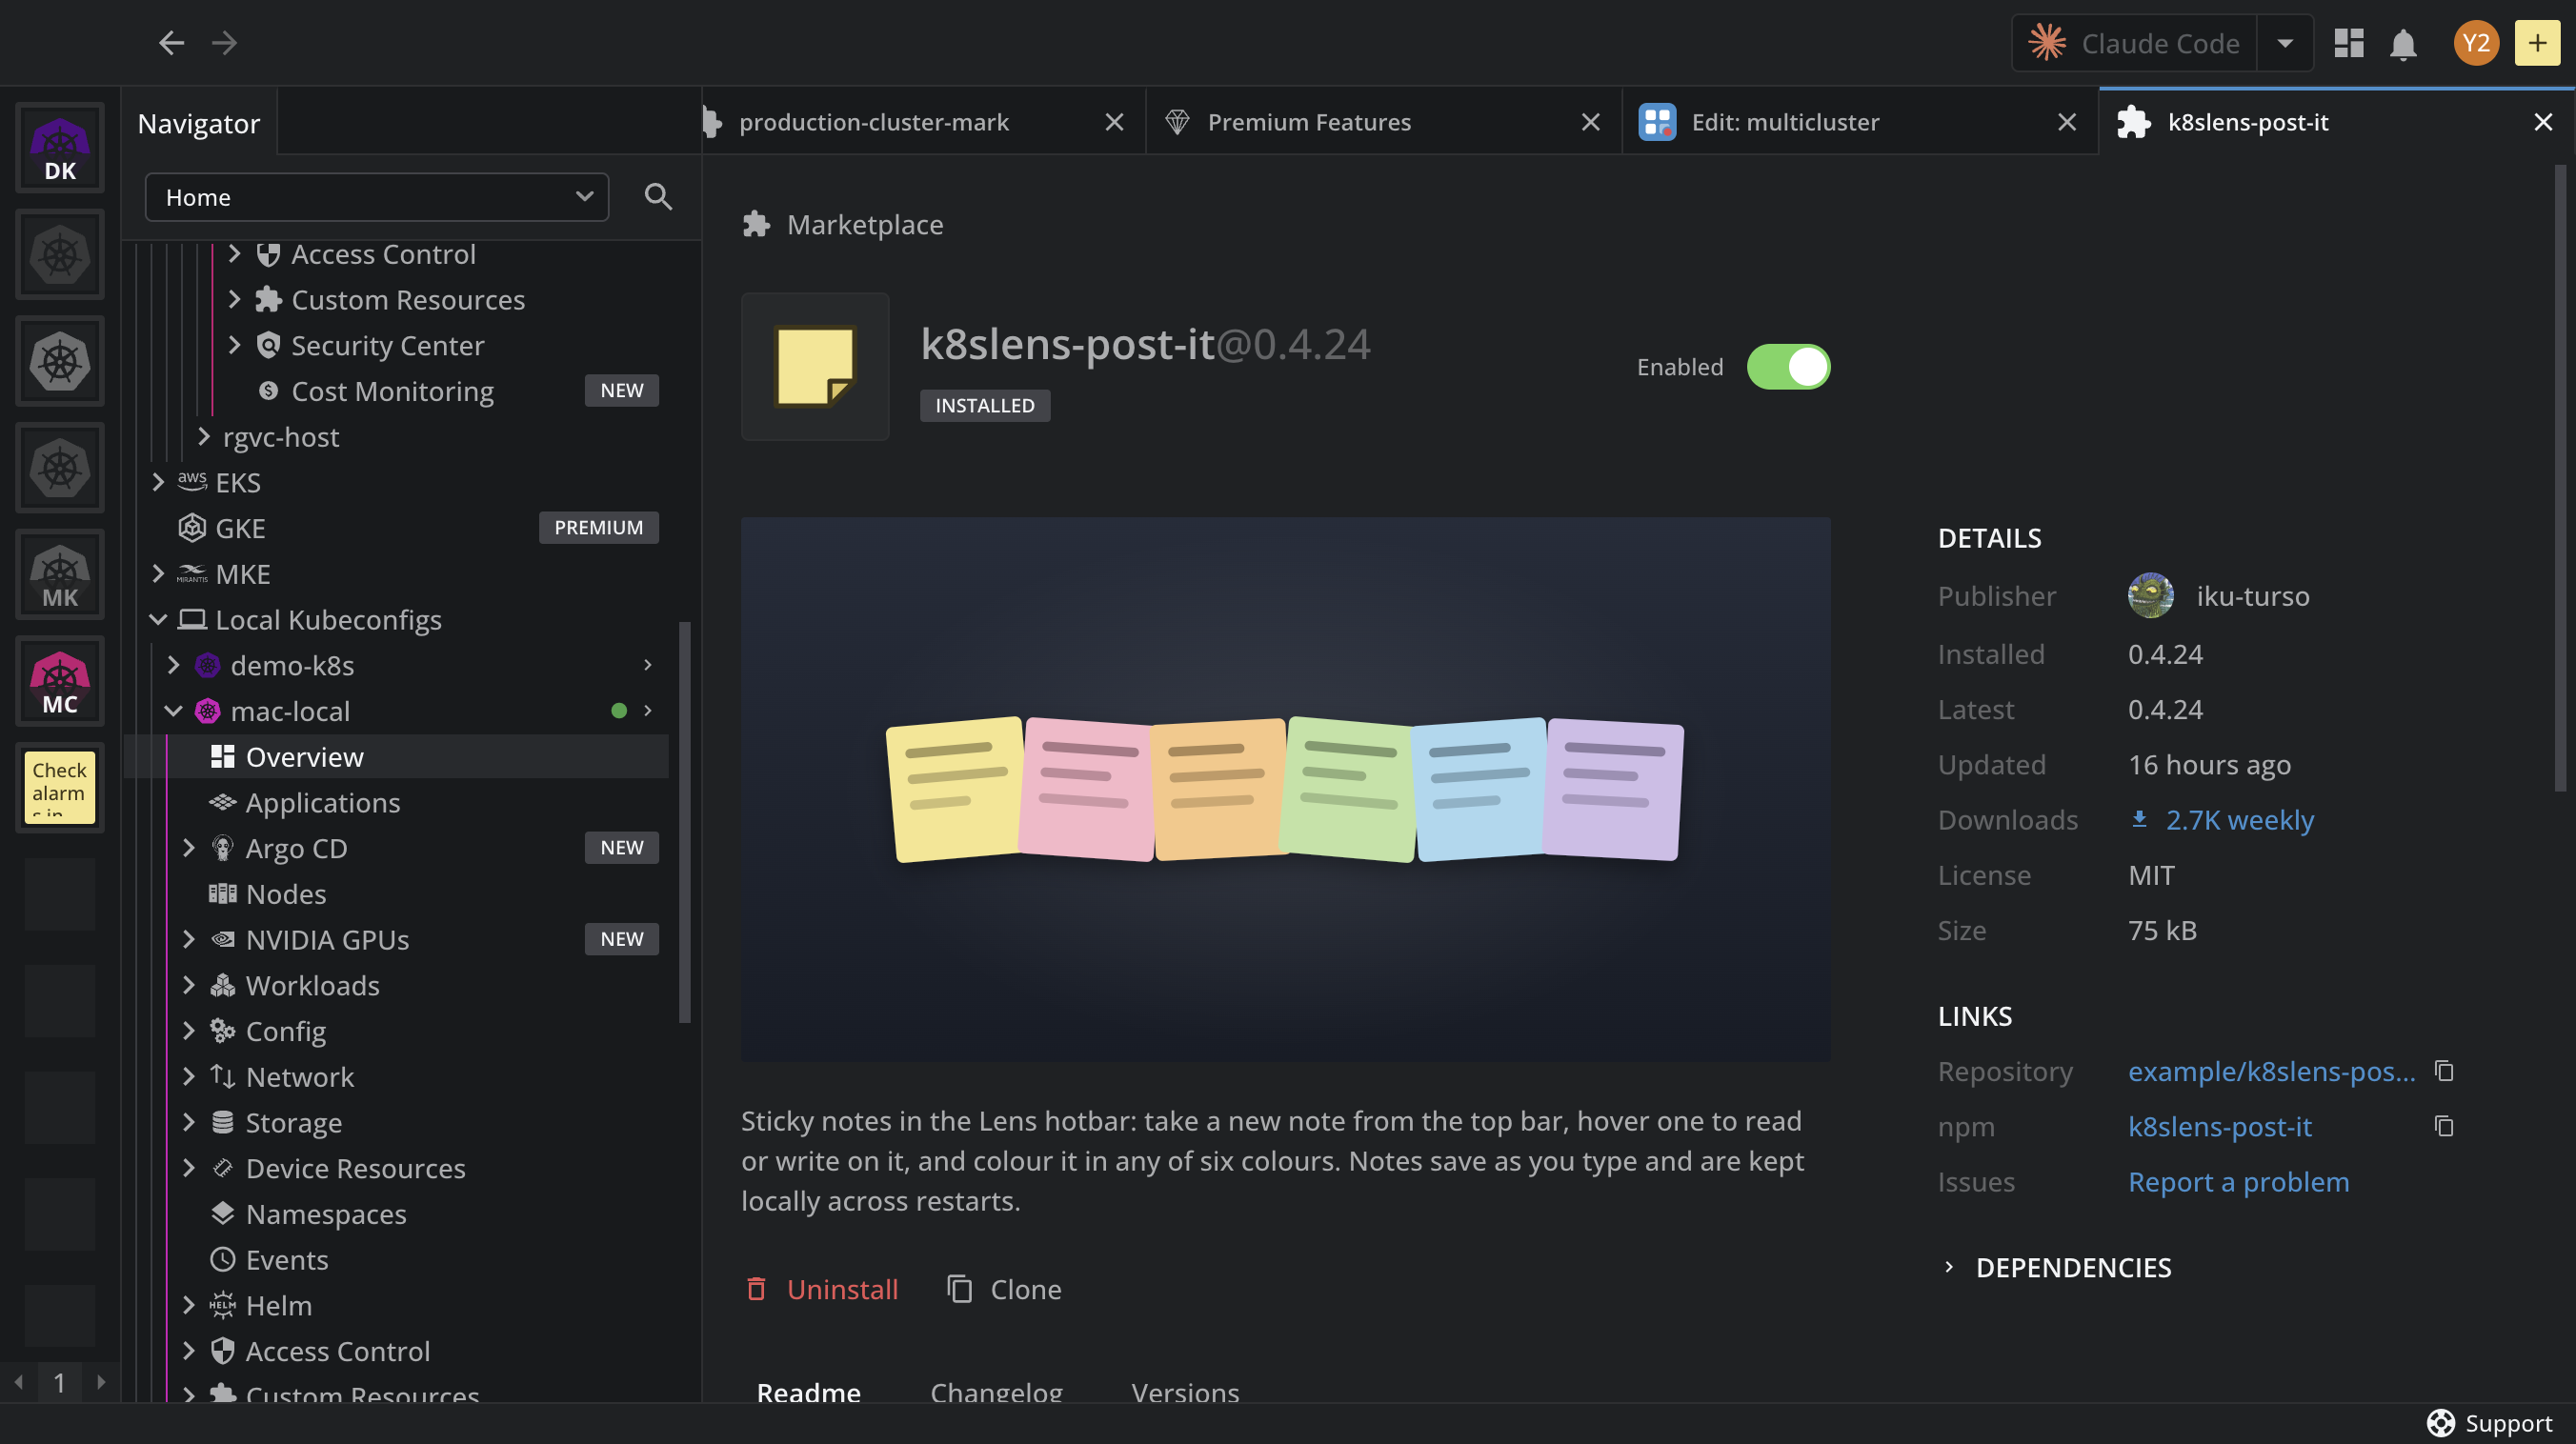Open the Report a problem link
Viewport: 2576px width, 1444px height.
pyautogui.click(x=2238, y=1182)
